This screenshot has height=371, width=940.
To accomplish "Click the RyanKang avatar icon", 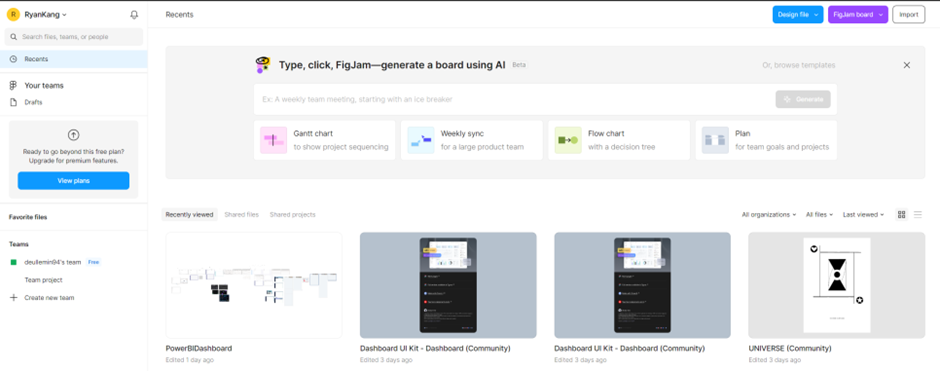I will pyautogui.click(x=13, y=15).
